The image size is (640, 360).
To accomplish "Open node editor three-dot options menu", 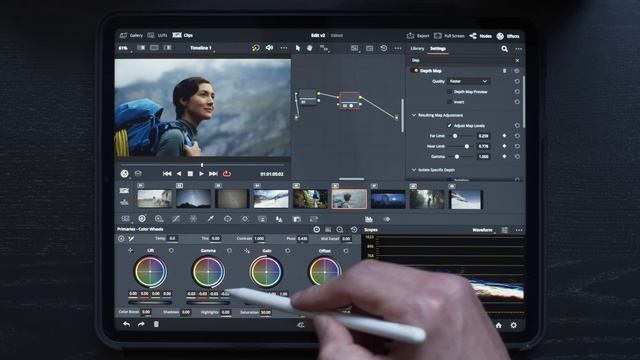I will [x=398, y=48].
